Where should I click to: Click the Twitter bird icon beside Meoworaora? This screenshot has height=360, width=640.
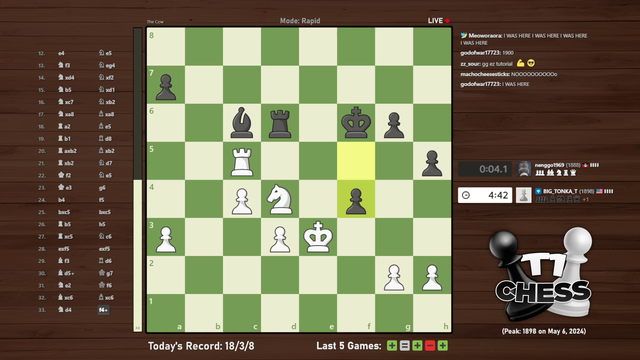pyautogui.click(x=464, y=36)
